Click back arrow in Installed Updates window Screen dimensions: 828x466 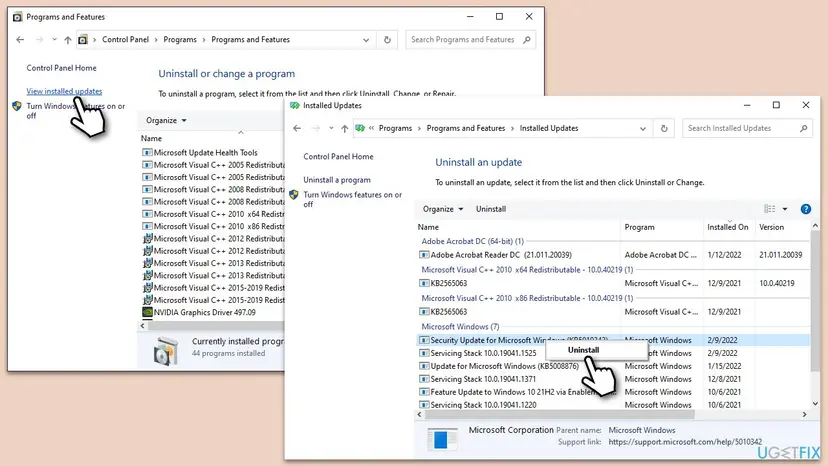point(297,128)
